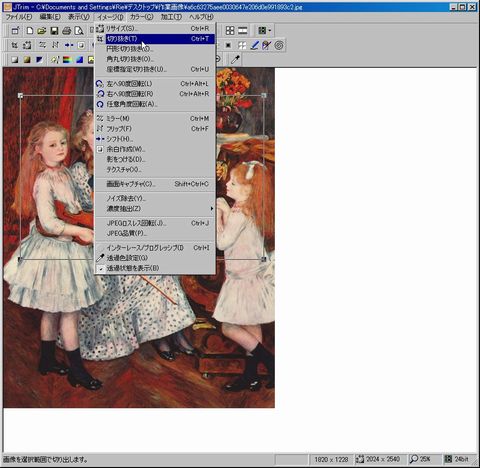Click the blue gradient toolbar icon
This screenshot has height=468, width=480.
click(79, 60)
